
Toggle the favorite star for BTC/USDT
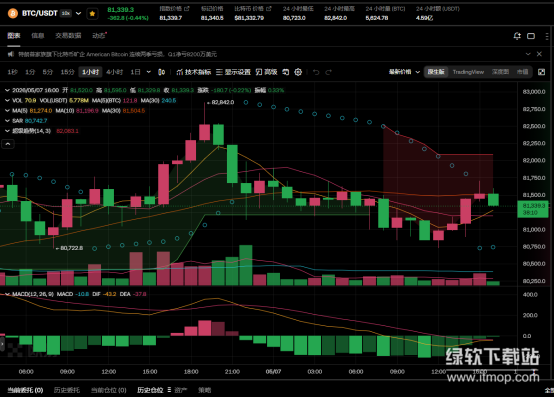92,13
